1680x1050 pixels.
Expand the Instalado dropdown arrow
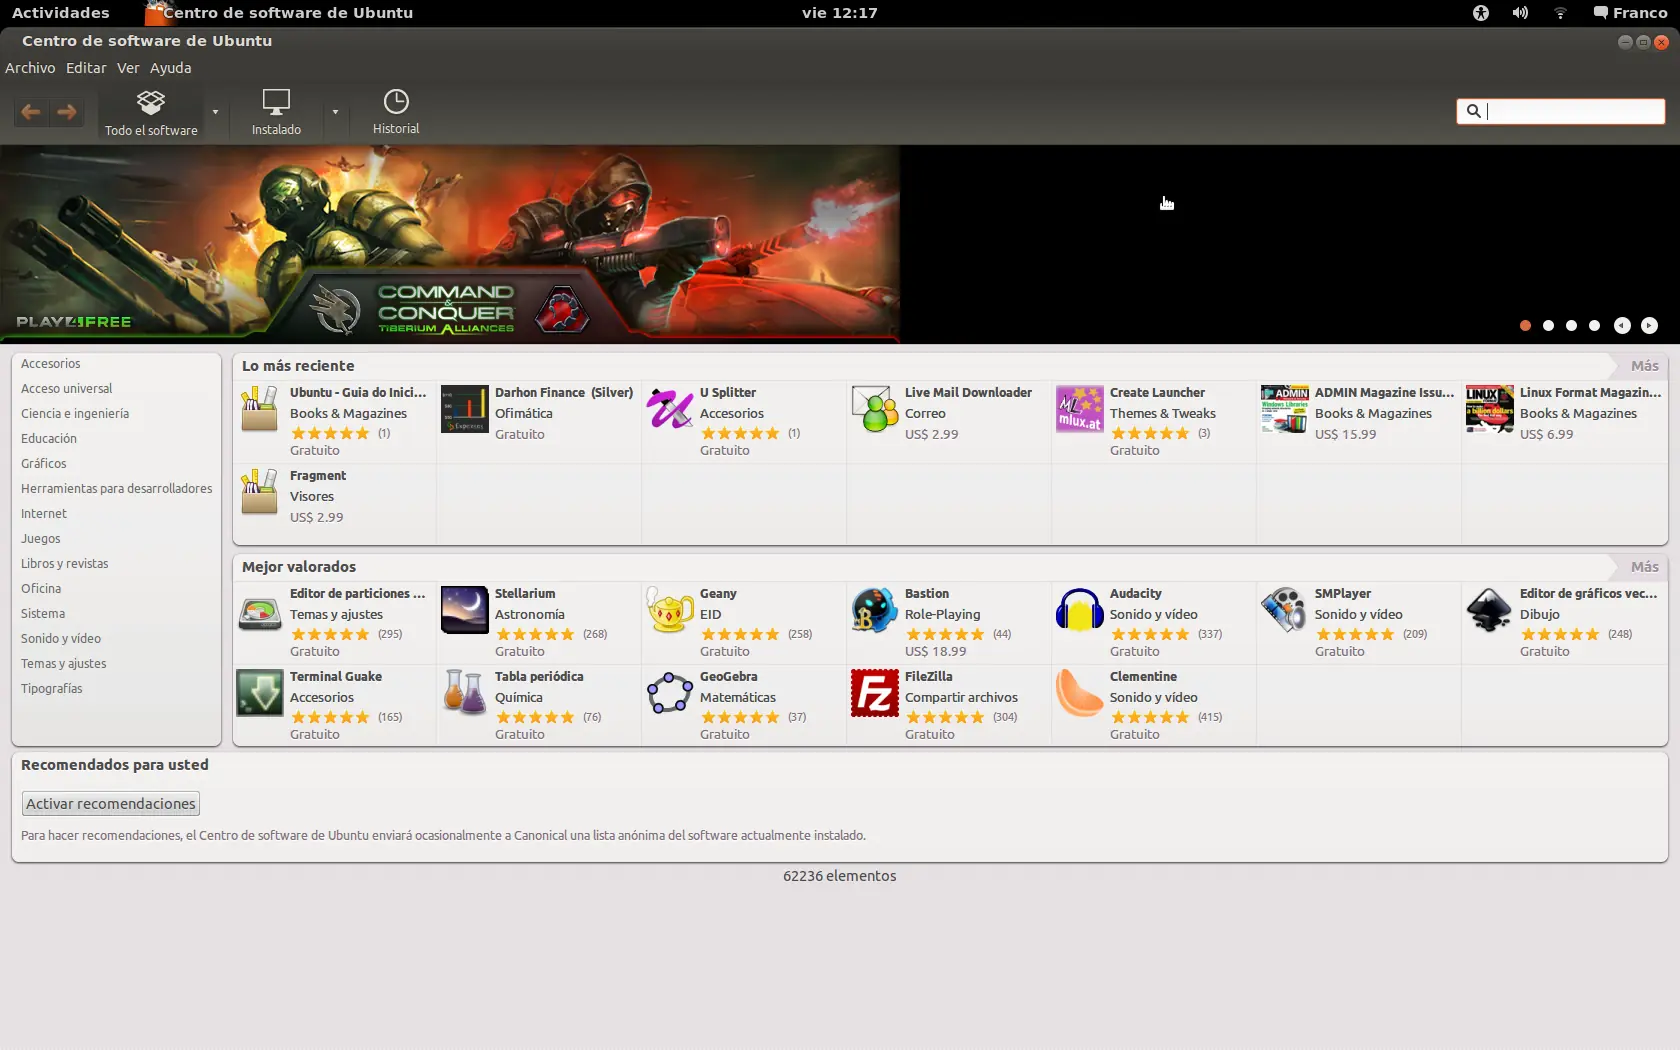[335, 112]
